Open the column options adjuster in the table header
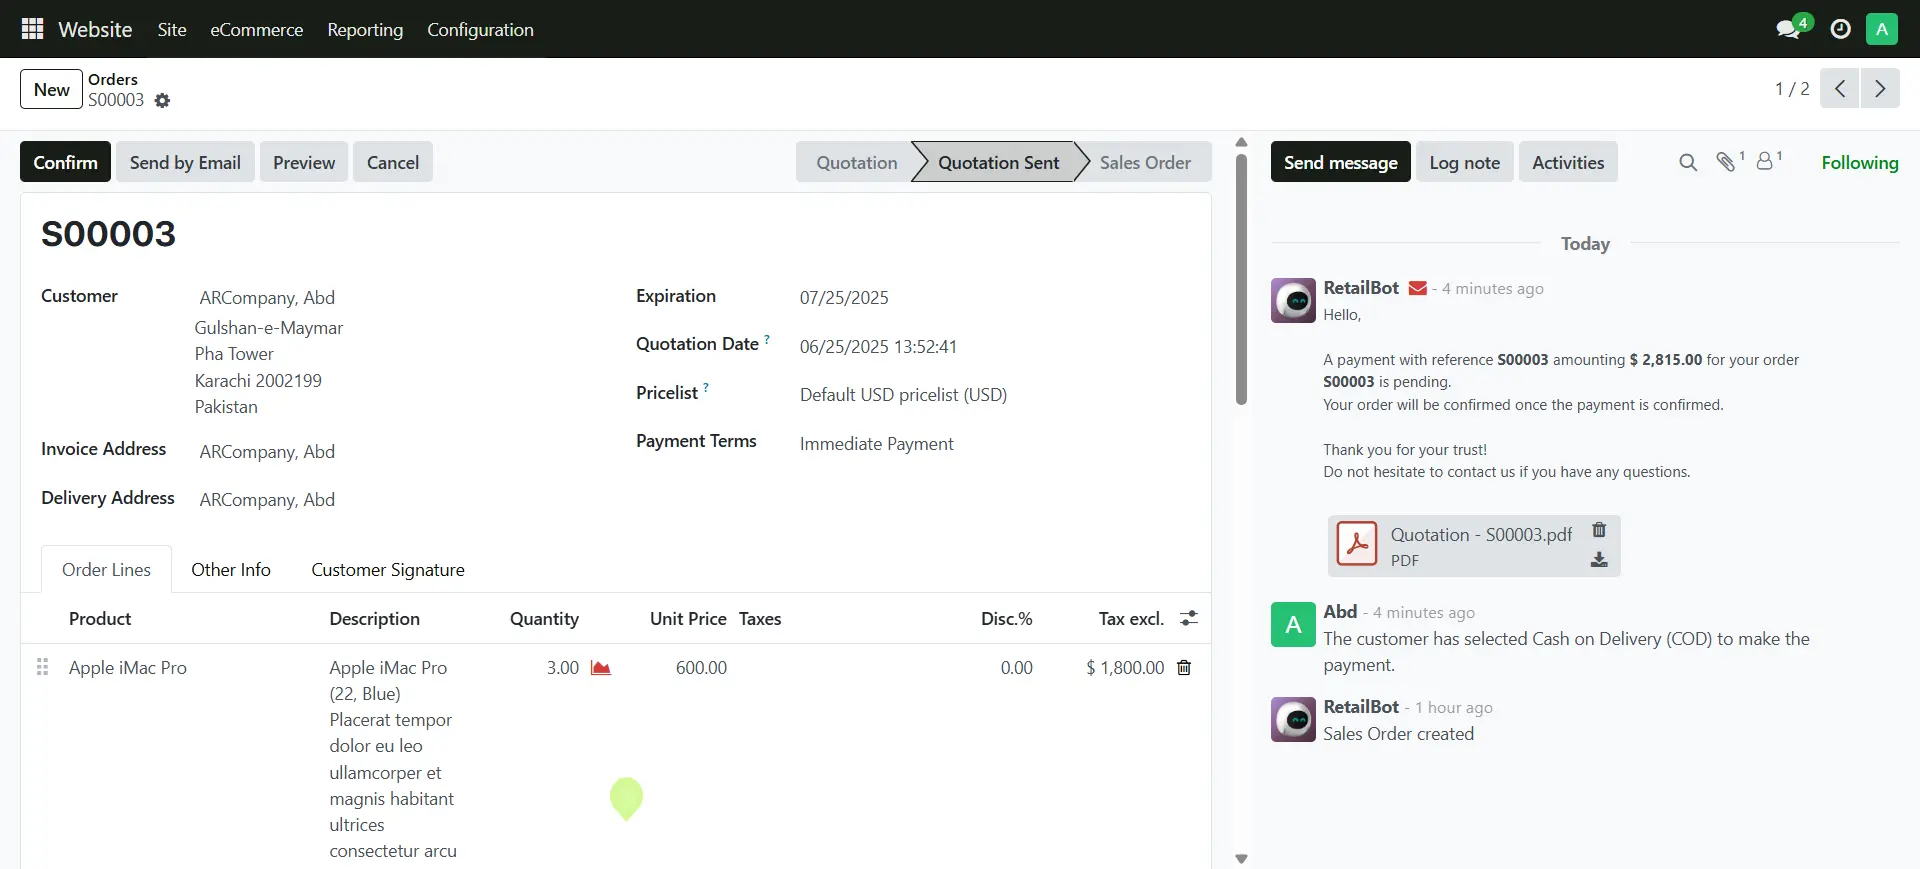This screenshot has height=869, width=1920. click(1189, 619)
